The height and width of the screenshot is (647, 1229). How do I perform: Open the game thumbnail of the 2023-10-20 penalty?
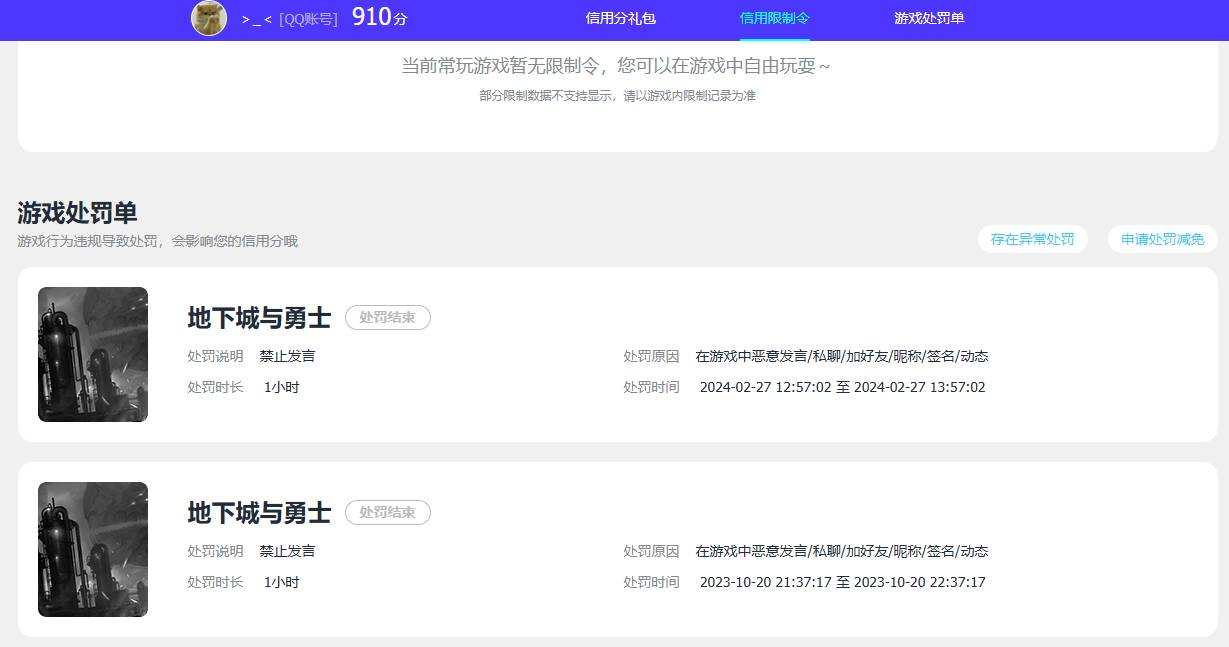pos(93,549)
